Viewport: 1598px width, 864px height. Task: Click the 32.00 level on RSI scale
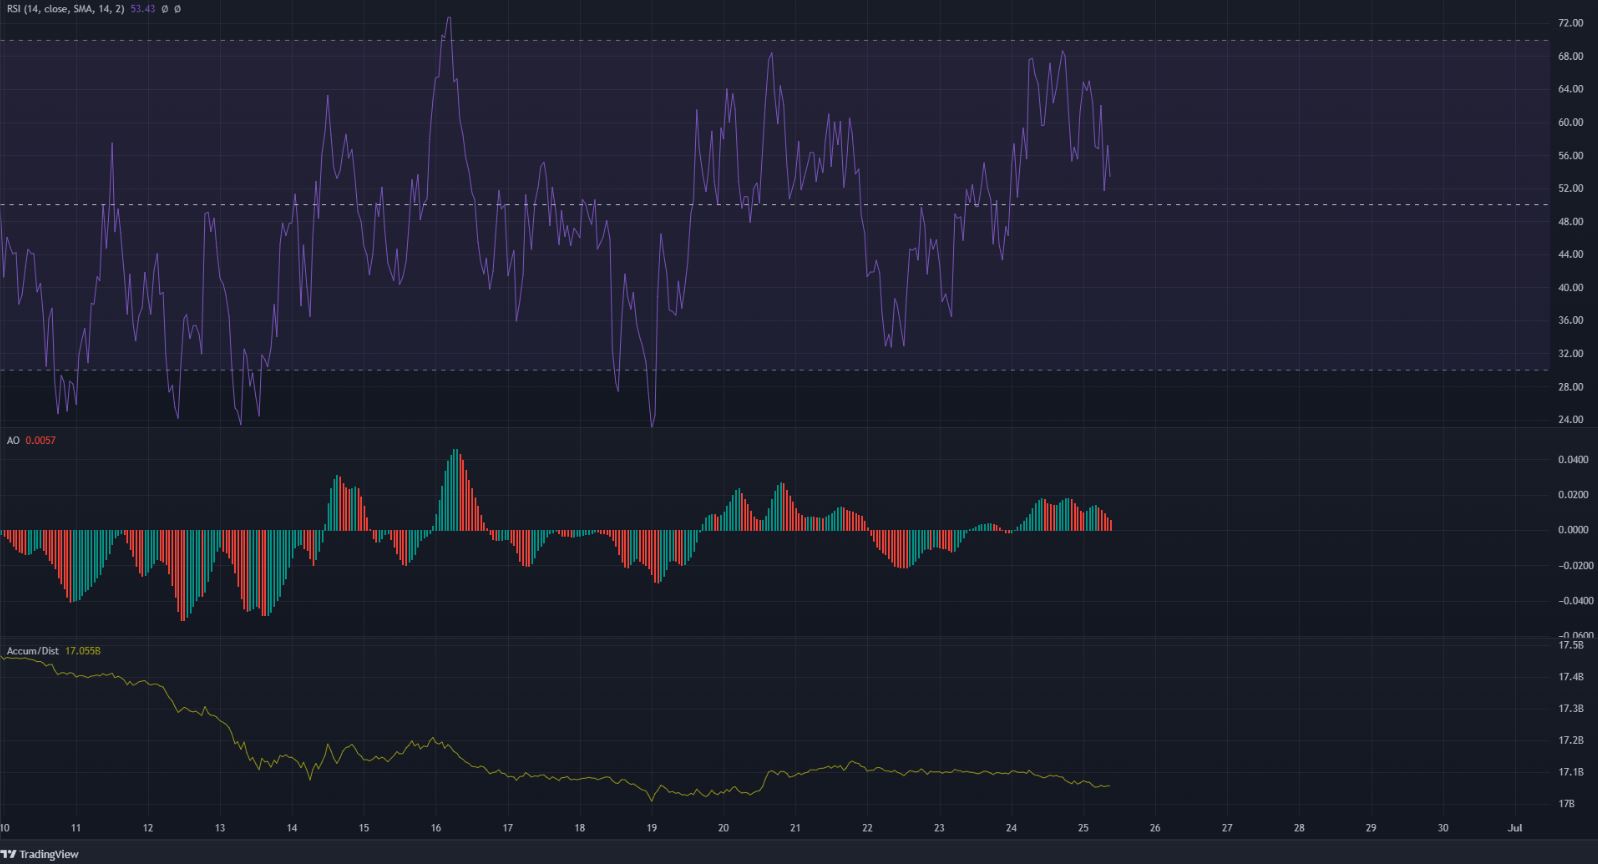[1570, 354]
